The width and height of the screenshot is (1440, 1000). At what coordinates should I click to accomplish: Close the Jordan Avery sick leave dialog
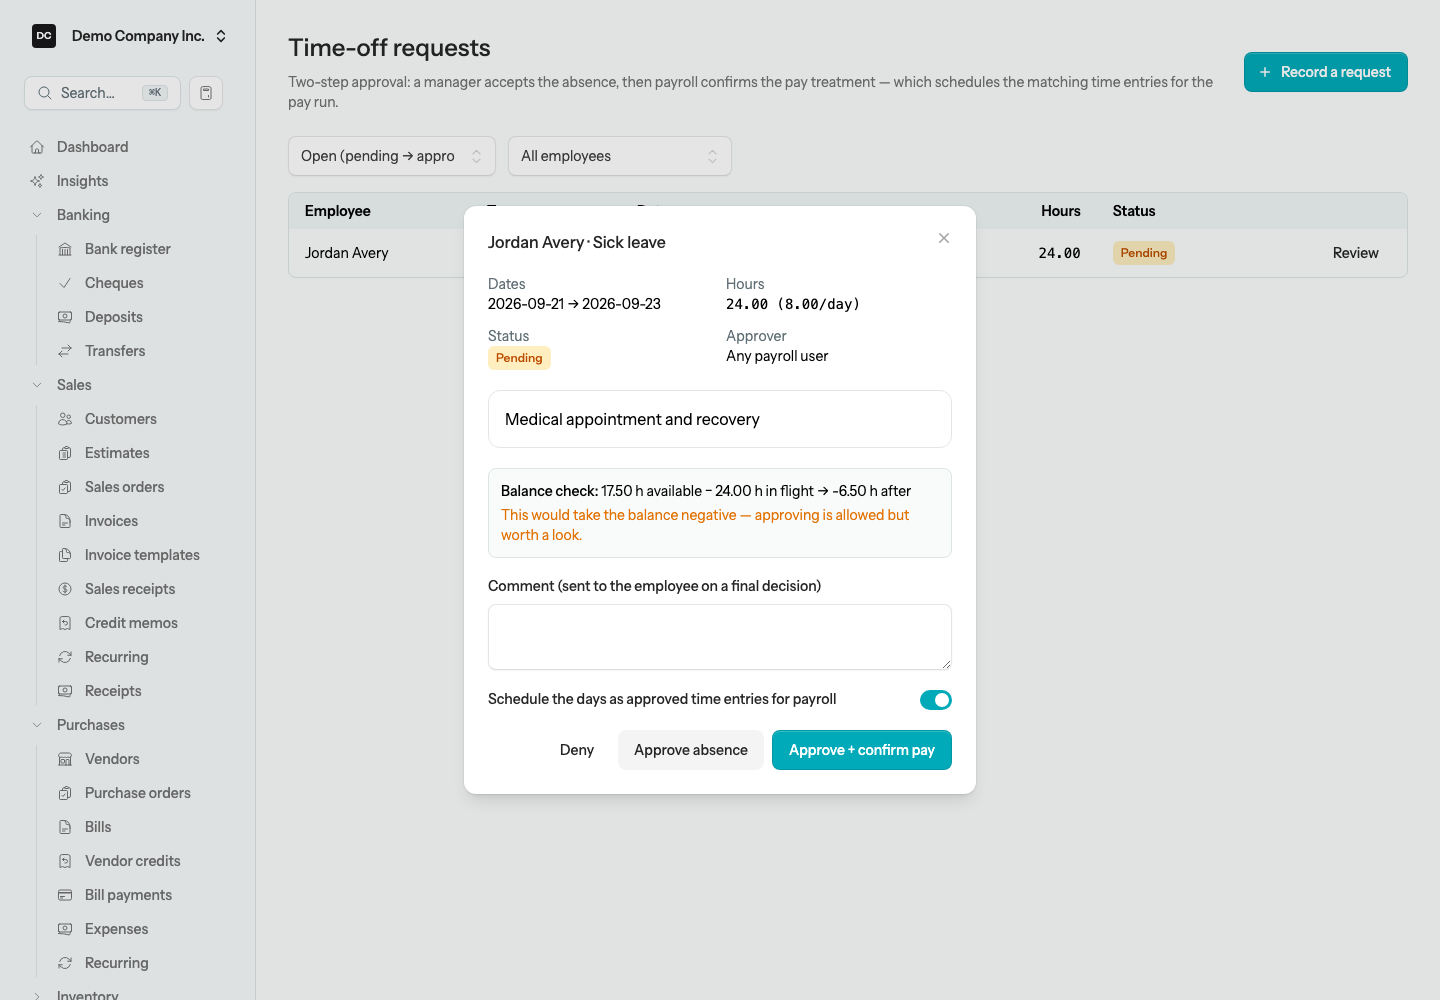[944, 238]
